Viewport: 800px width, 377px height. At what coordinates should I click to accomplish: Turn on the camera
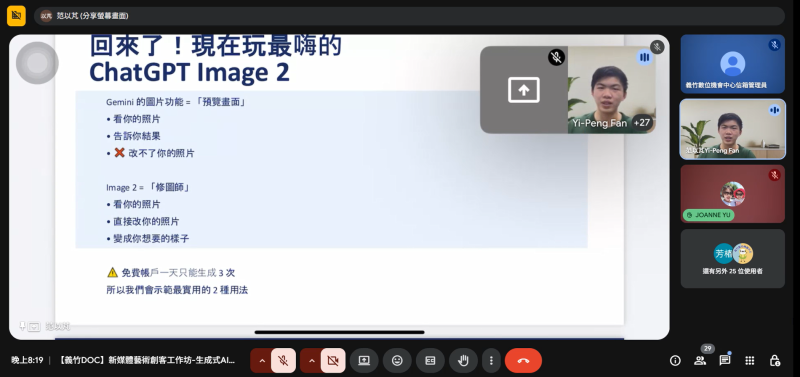[x=333, y=361]
